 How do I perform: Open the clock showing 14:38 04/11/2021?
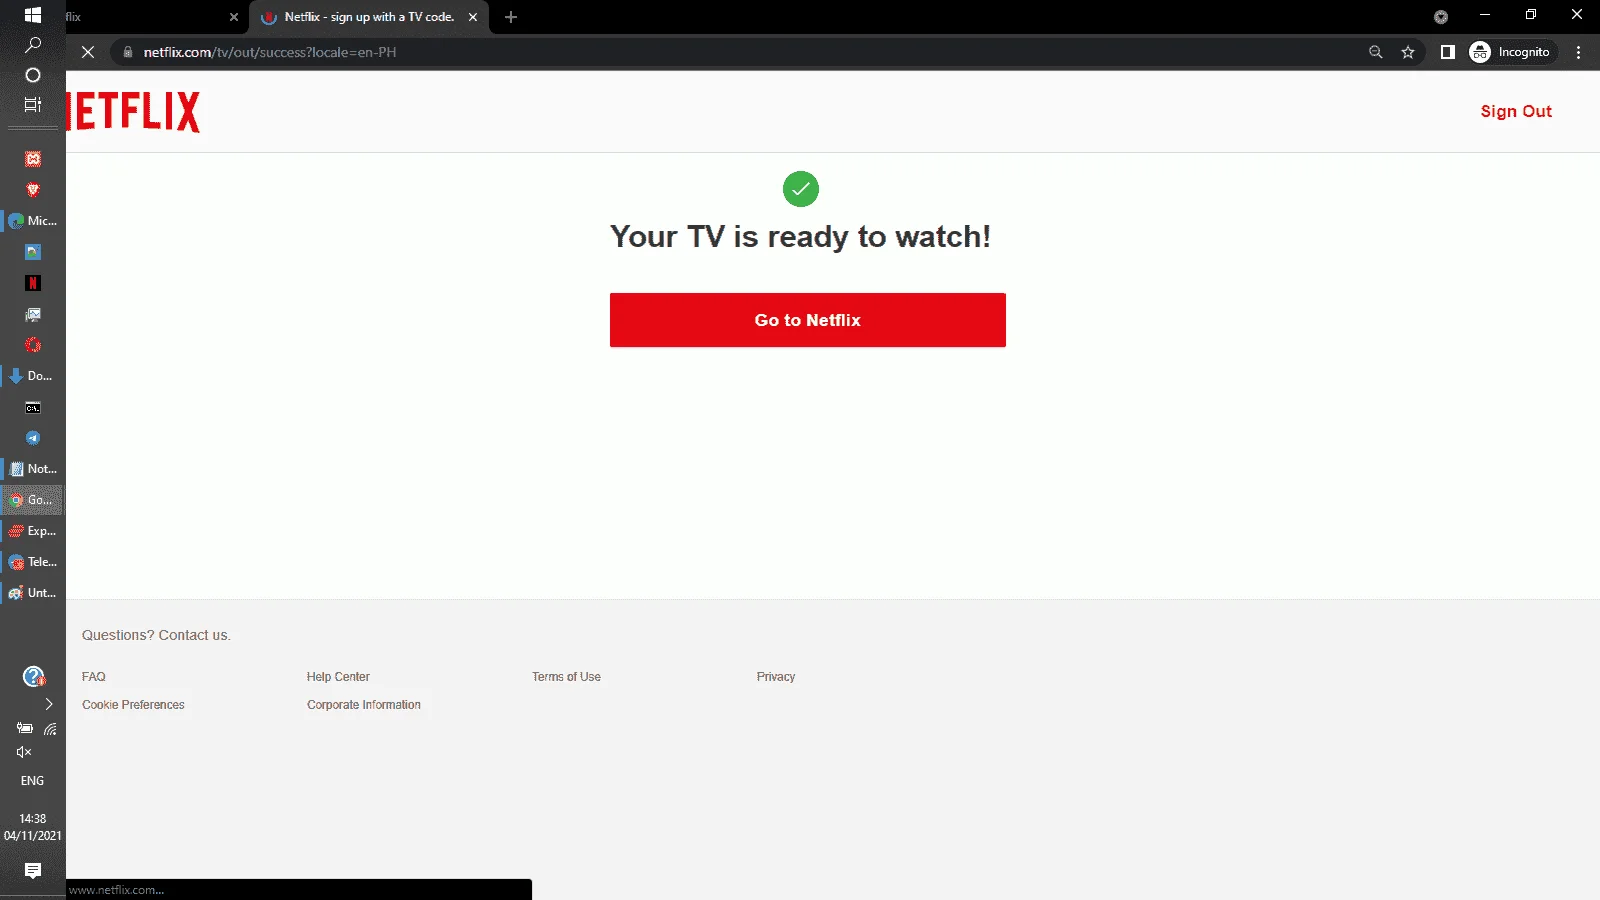tap(32, 827)
